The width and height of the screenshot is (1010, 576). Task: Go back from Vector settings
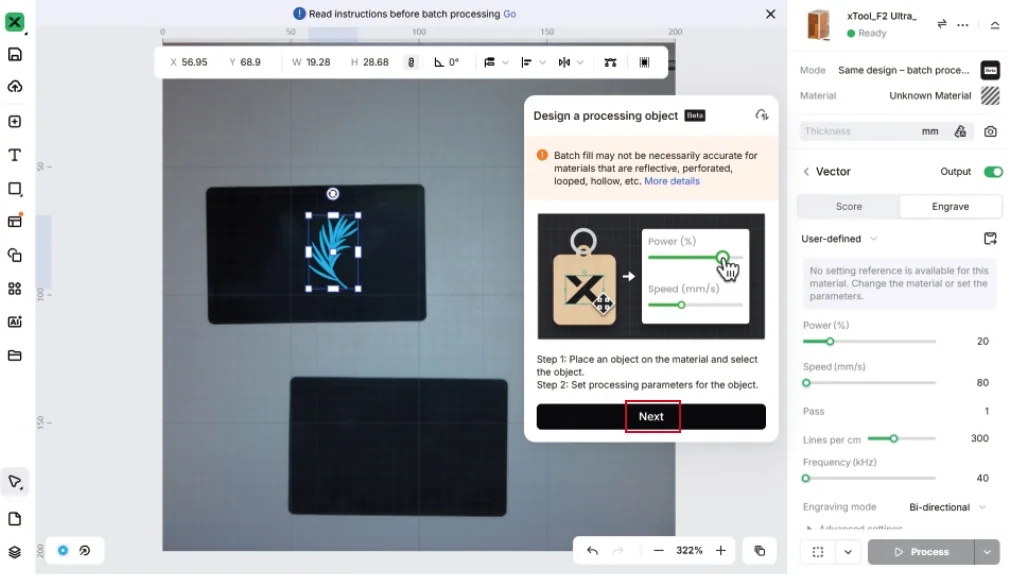click(806, 172)
